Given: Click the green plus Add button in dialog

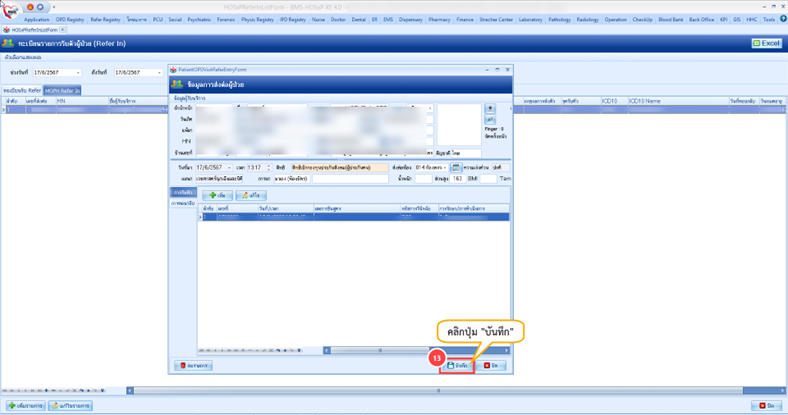Looking at the screenshot, I should [217, 195].
